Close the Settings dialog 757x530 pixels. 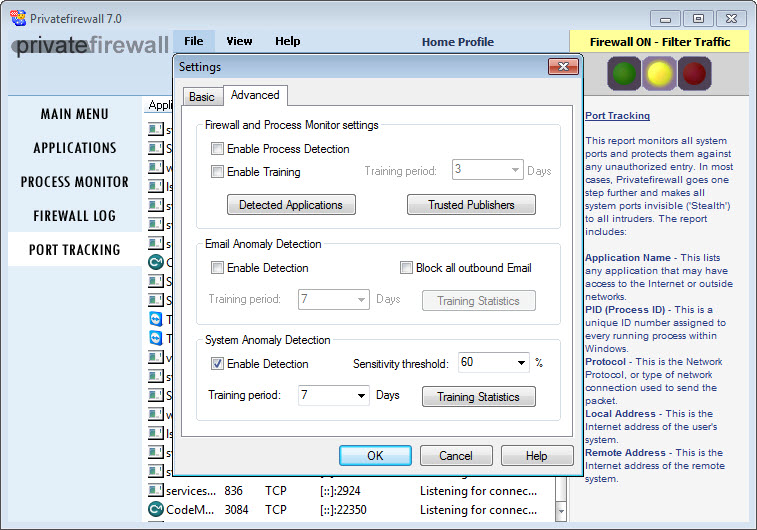click(x=563, y=67)
